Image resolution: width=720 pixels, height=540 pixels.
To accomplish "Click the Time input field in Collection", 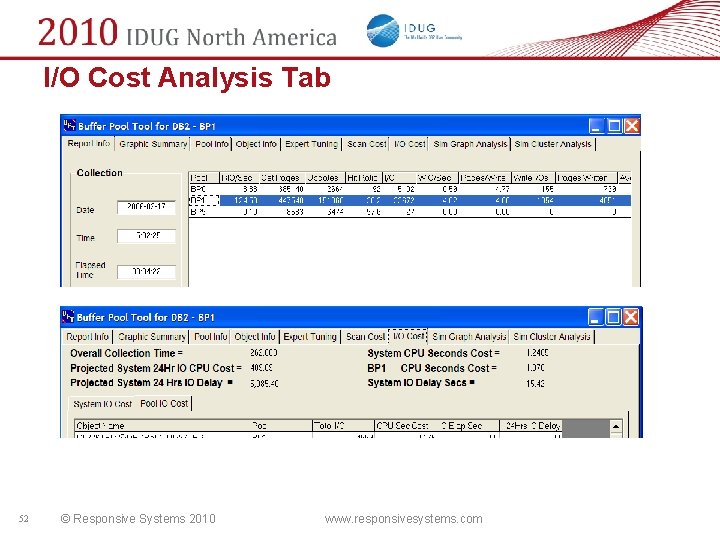I will (x=146, y=236).
